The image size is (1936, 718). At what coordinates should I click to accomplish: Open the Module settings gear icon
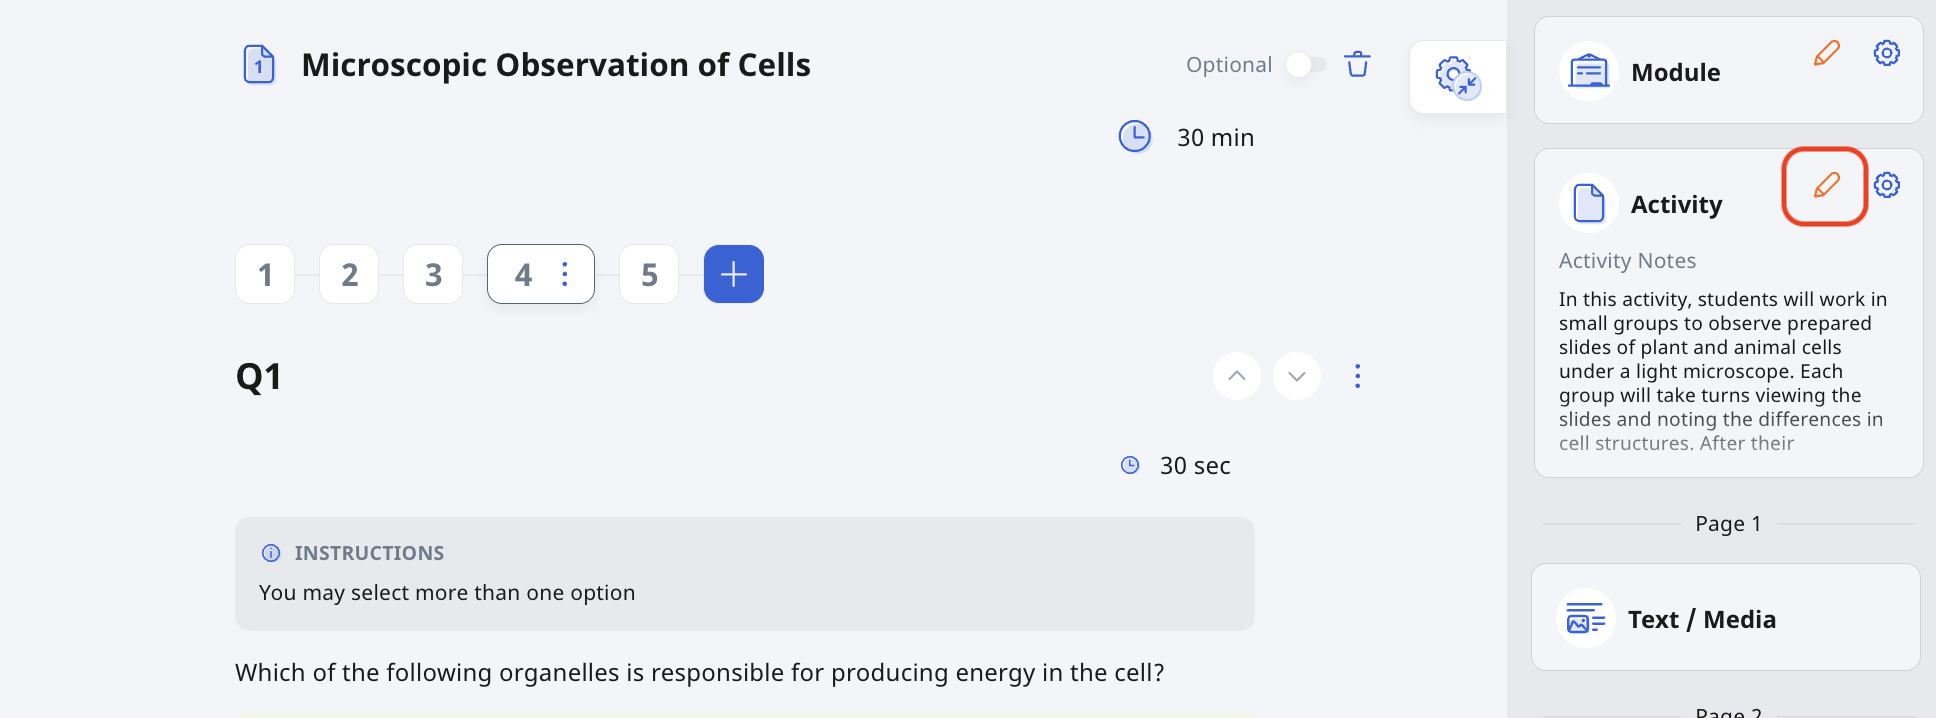[x=1887, y=53]
